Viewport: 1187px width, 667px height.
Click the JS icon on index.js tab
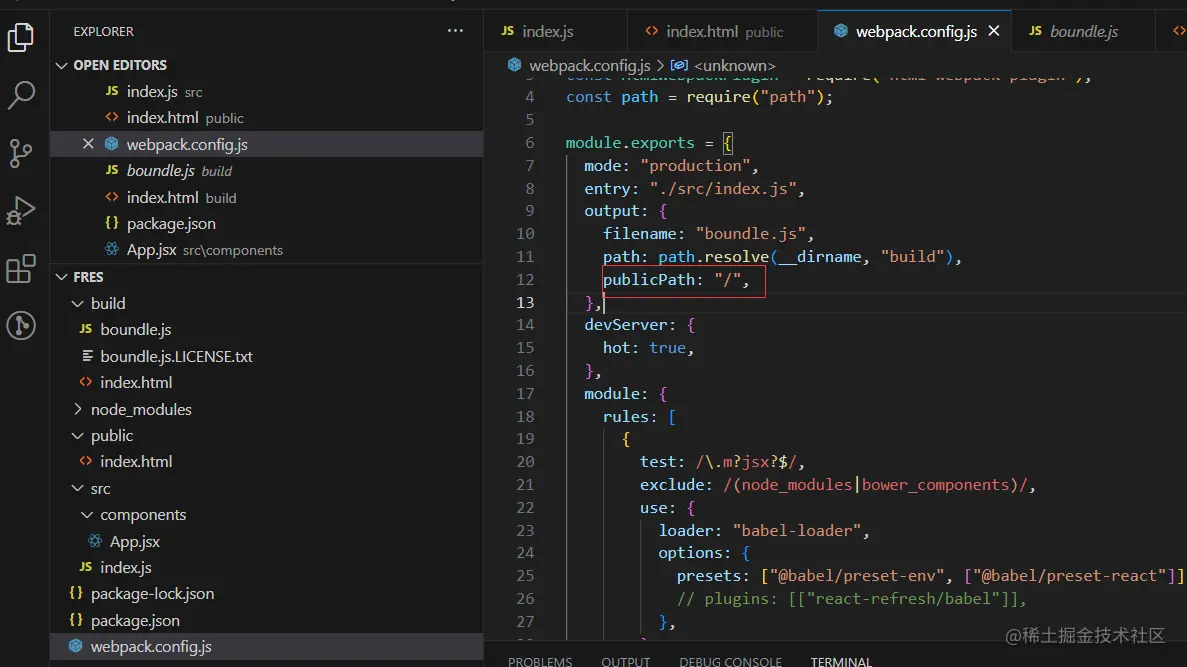(507, 31)
